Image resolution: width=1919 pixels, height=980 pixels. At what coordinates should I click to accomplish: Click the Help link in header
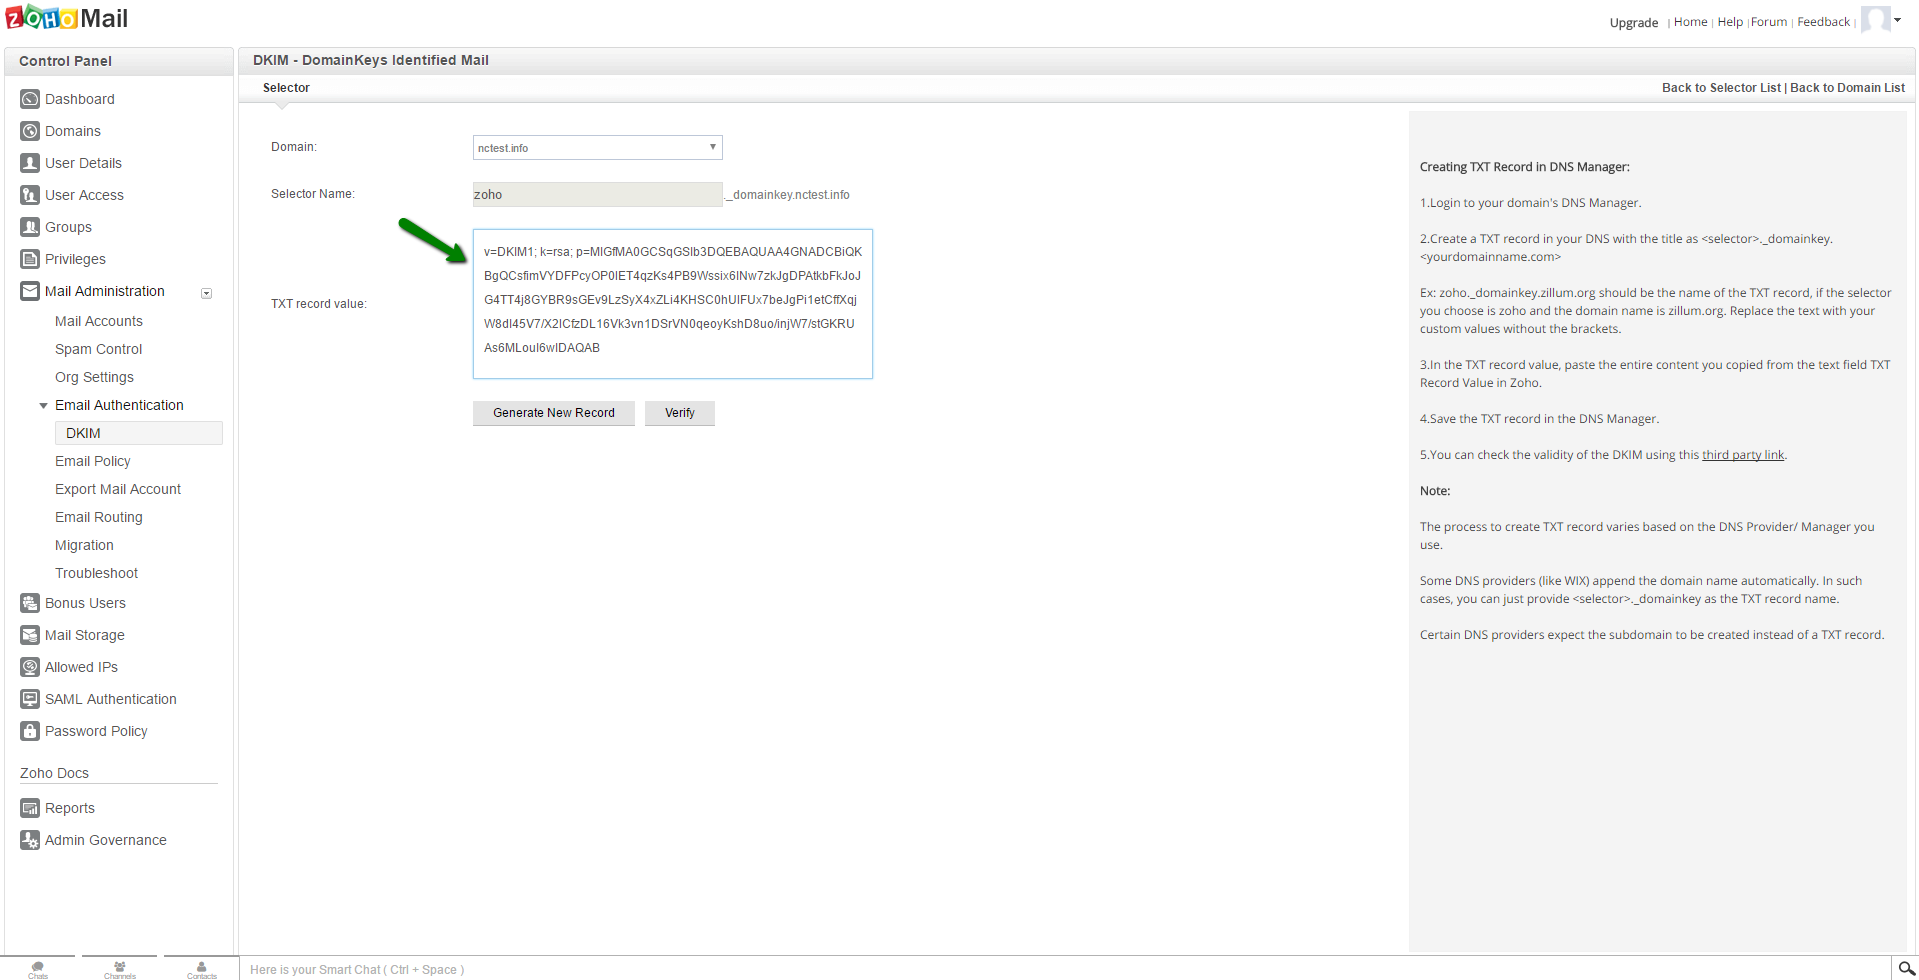click(1730, 22)
